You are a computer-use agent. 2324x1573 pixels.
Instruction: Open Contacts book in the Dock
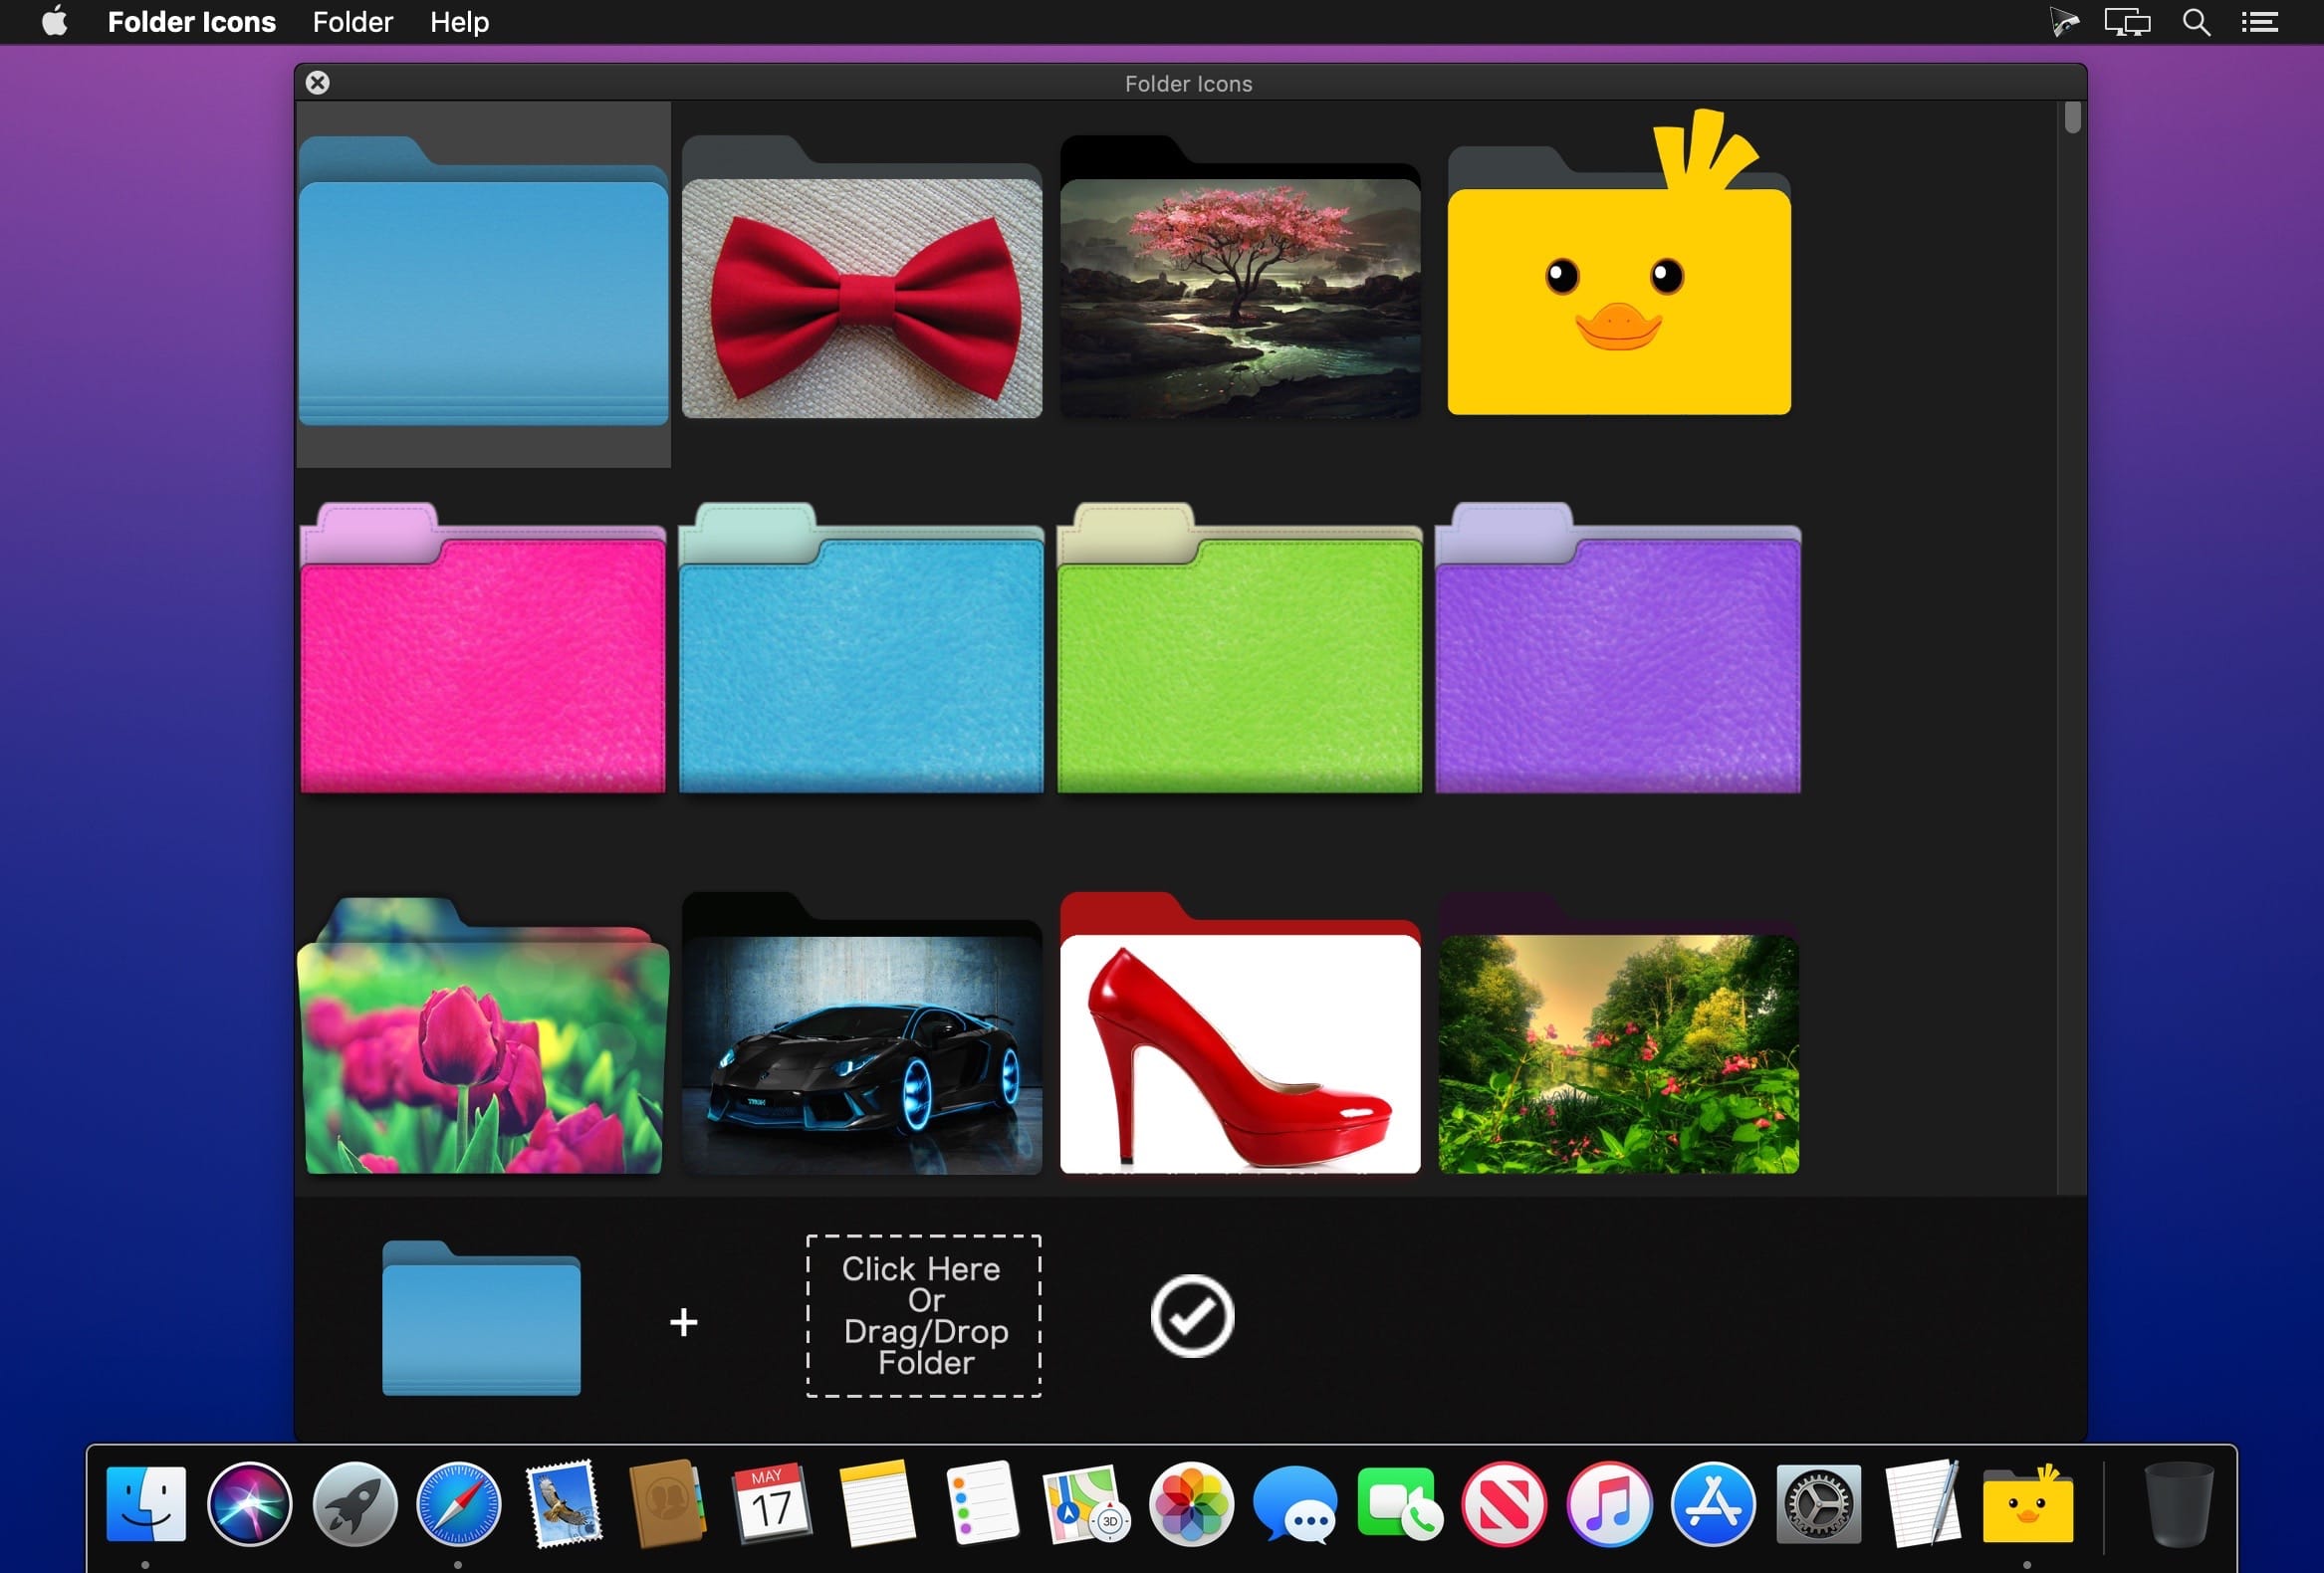coord(668,1504)
